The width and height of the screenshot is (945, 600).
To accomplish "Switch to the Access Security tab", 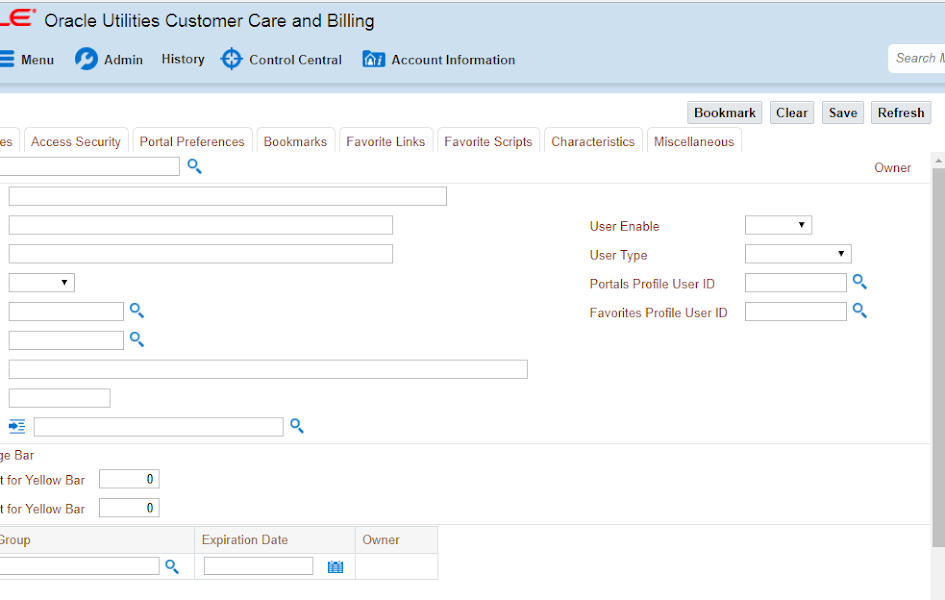I will click(76, 141).
